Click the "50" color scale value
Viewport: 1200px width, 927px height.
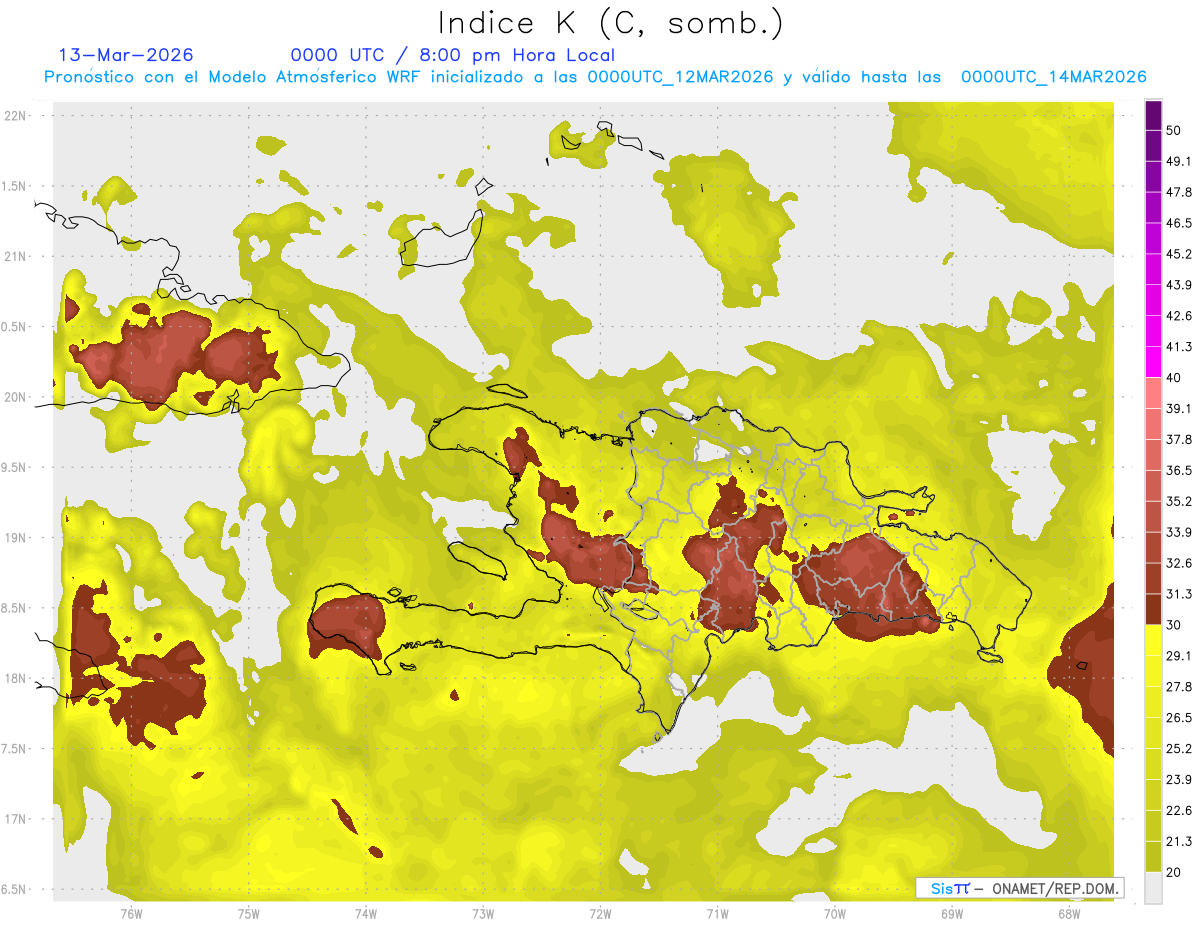click(1174, 131)
